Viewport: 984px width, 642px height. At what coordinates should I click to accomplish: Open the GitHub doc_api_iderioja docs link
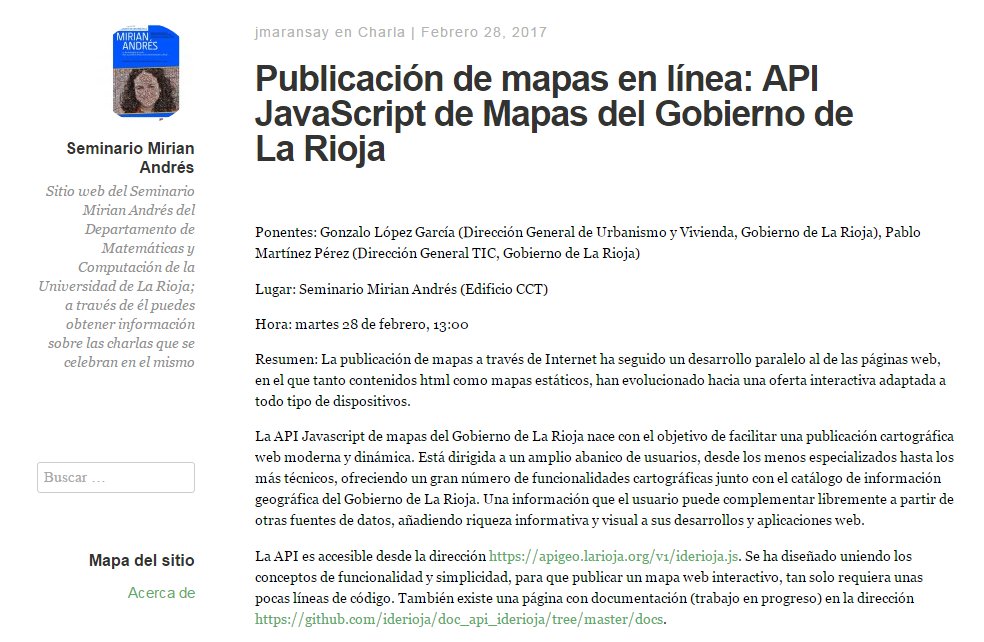tap(459, 619)
